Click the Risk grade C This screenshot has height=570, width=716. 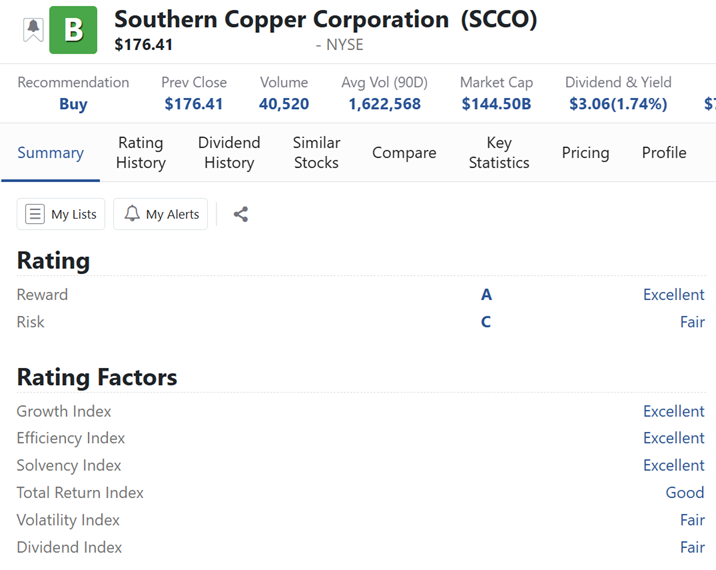click(486, 322)
